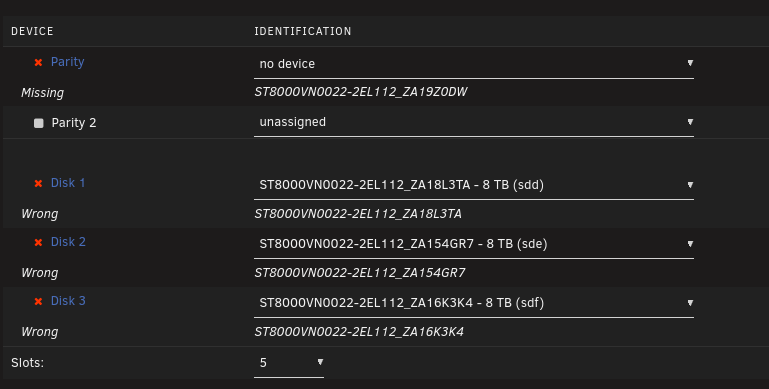Click the red X icon beside Parity

(38, 62)
